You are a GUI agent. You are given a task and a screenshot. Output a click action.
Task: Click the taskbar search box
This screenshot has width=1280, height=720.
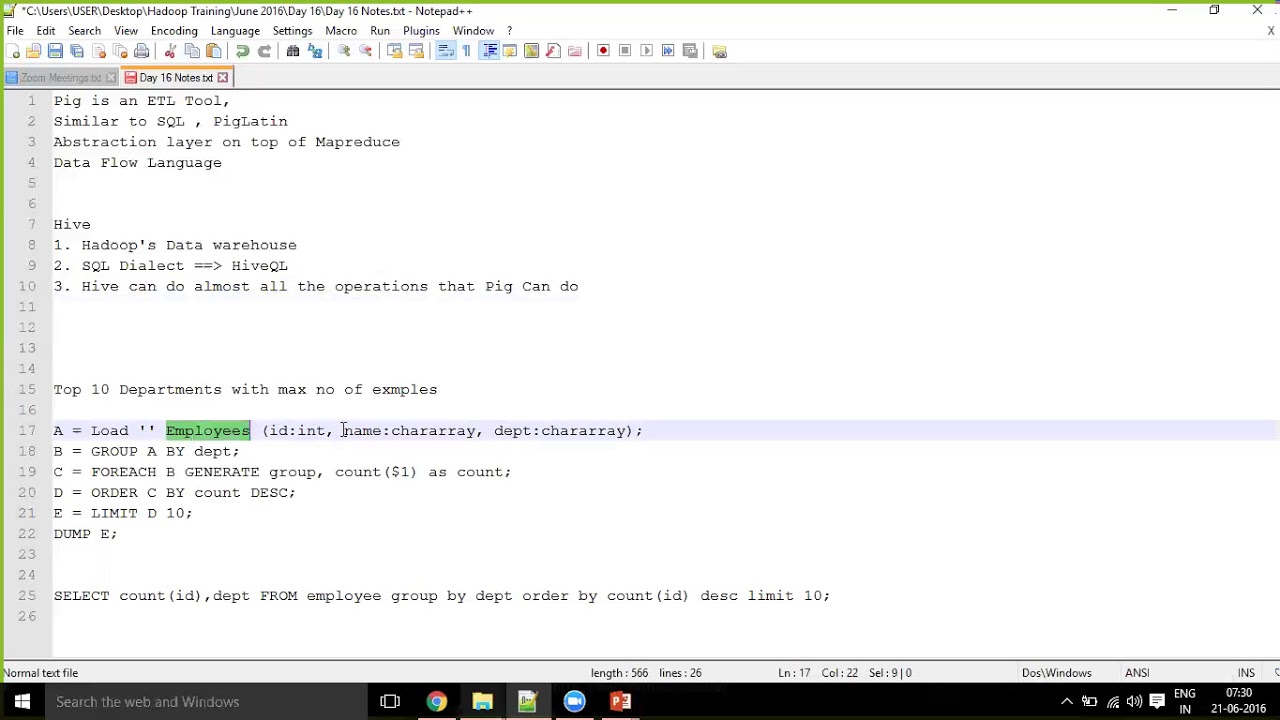coord(205,702)
